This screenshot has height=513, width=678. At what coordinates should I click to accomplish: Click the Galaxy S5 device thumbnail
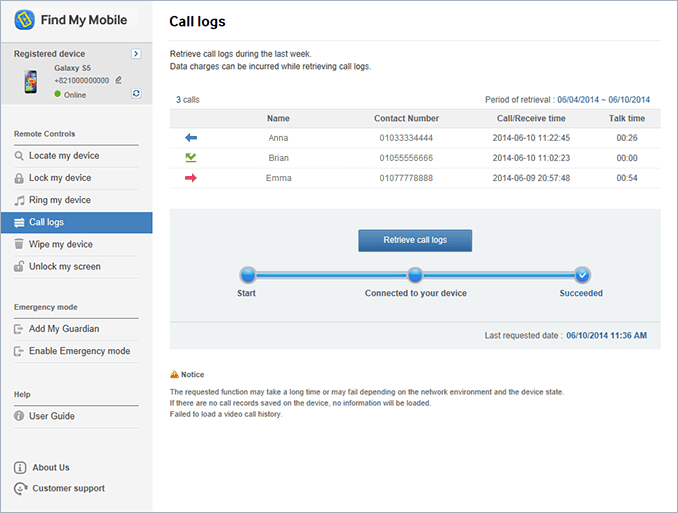pyautogui.click(x=31, y=82)
